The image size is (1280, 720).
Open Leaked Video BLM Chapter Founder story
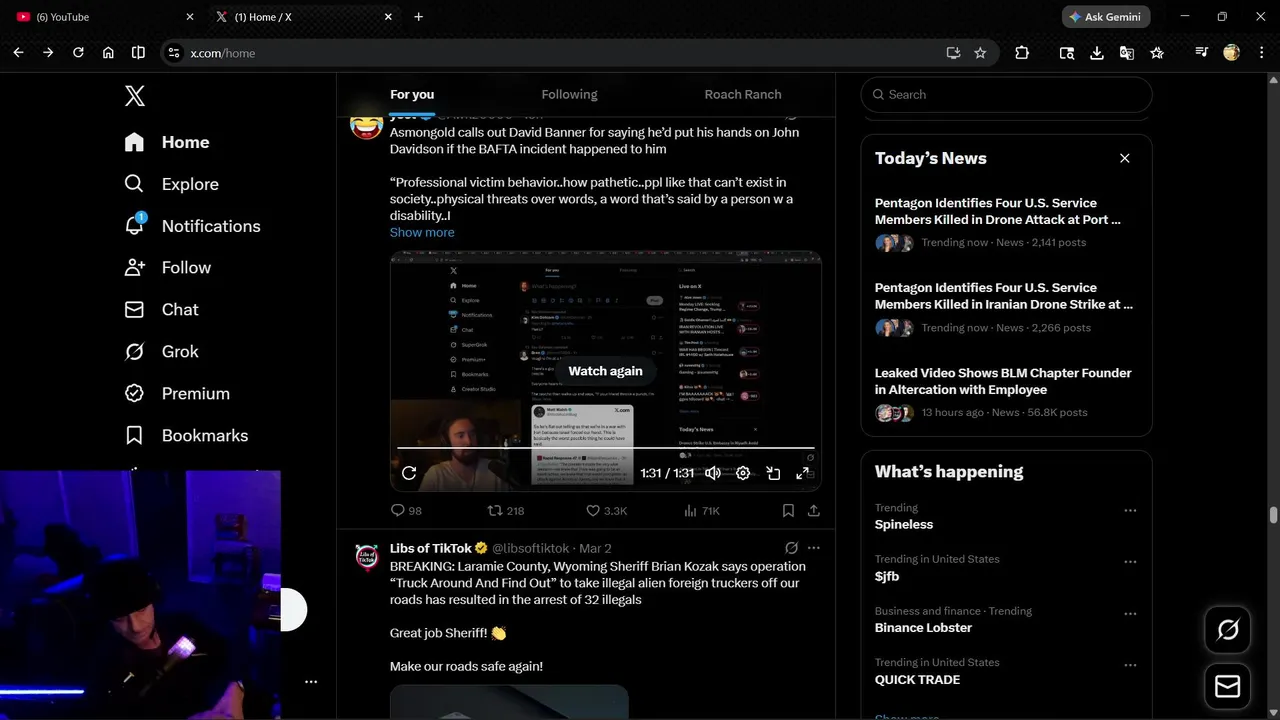pos(1003,381)
